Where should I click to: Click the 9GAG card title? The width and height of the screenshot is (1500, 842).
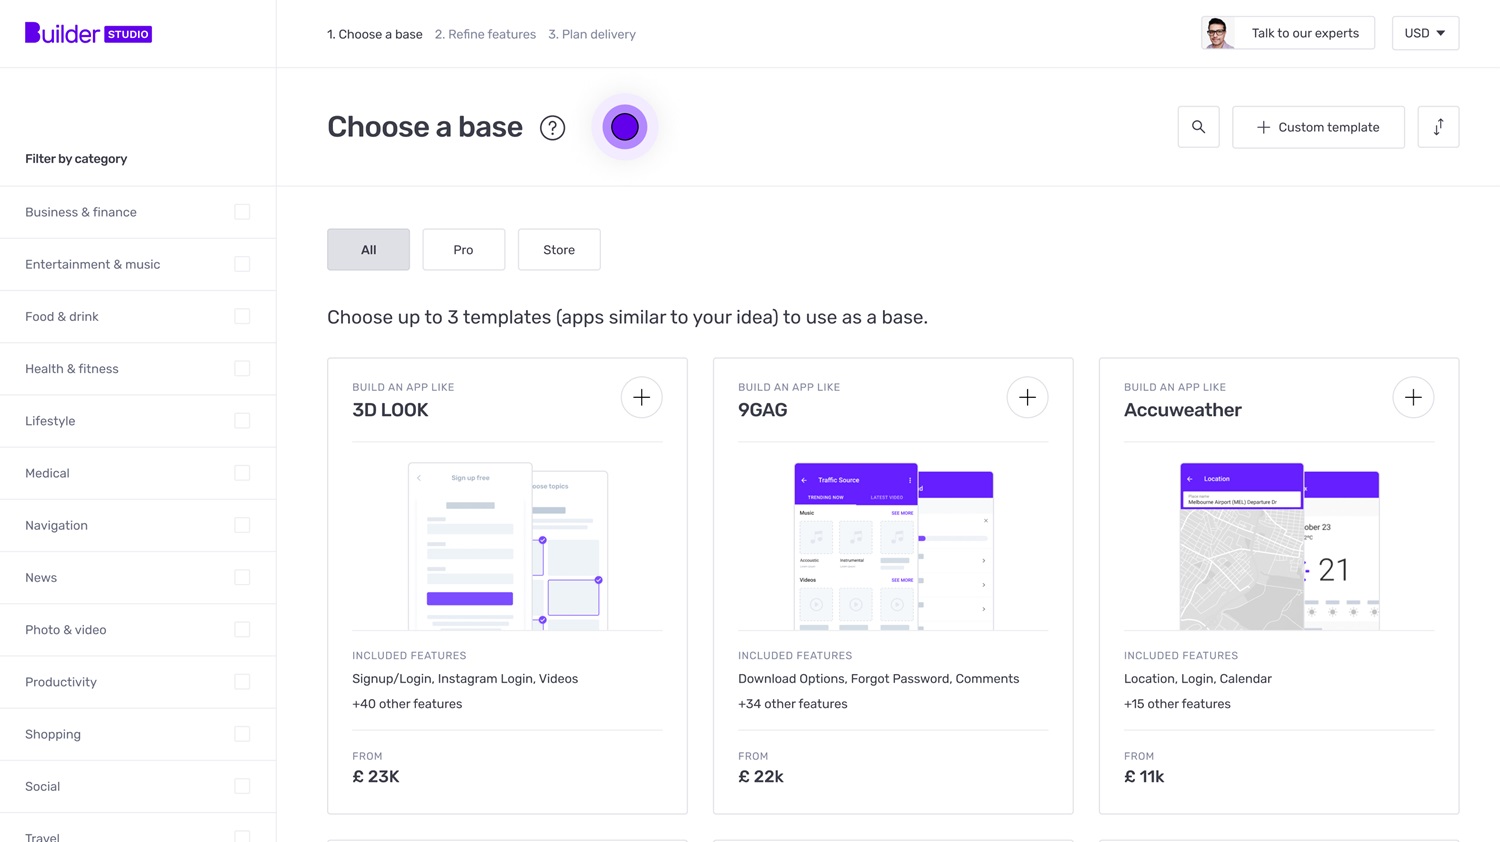[x=763, y=410]
